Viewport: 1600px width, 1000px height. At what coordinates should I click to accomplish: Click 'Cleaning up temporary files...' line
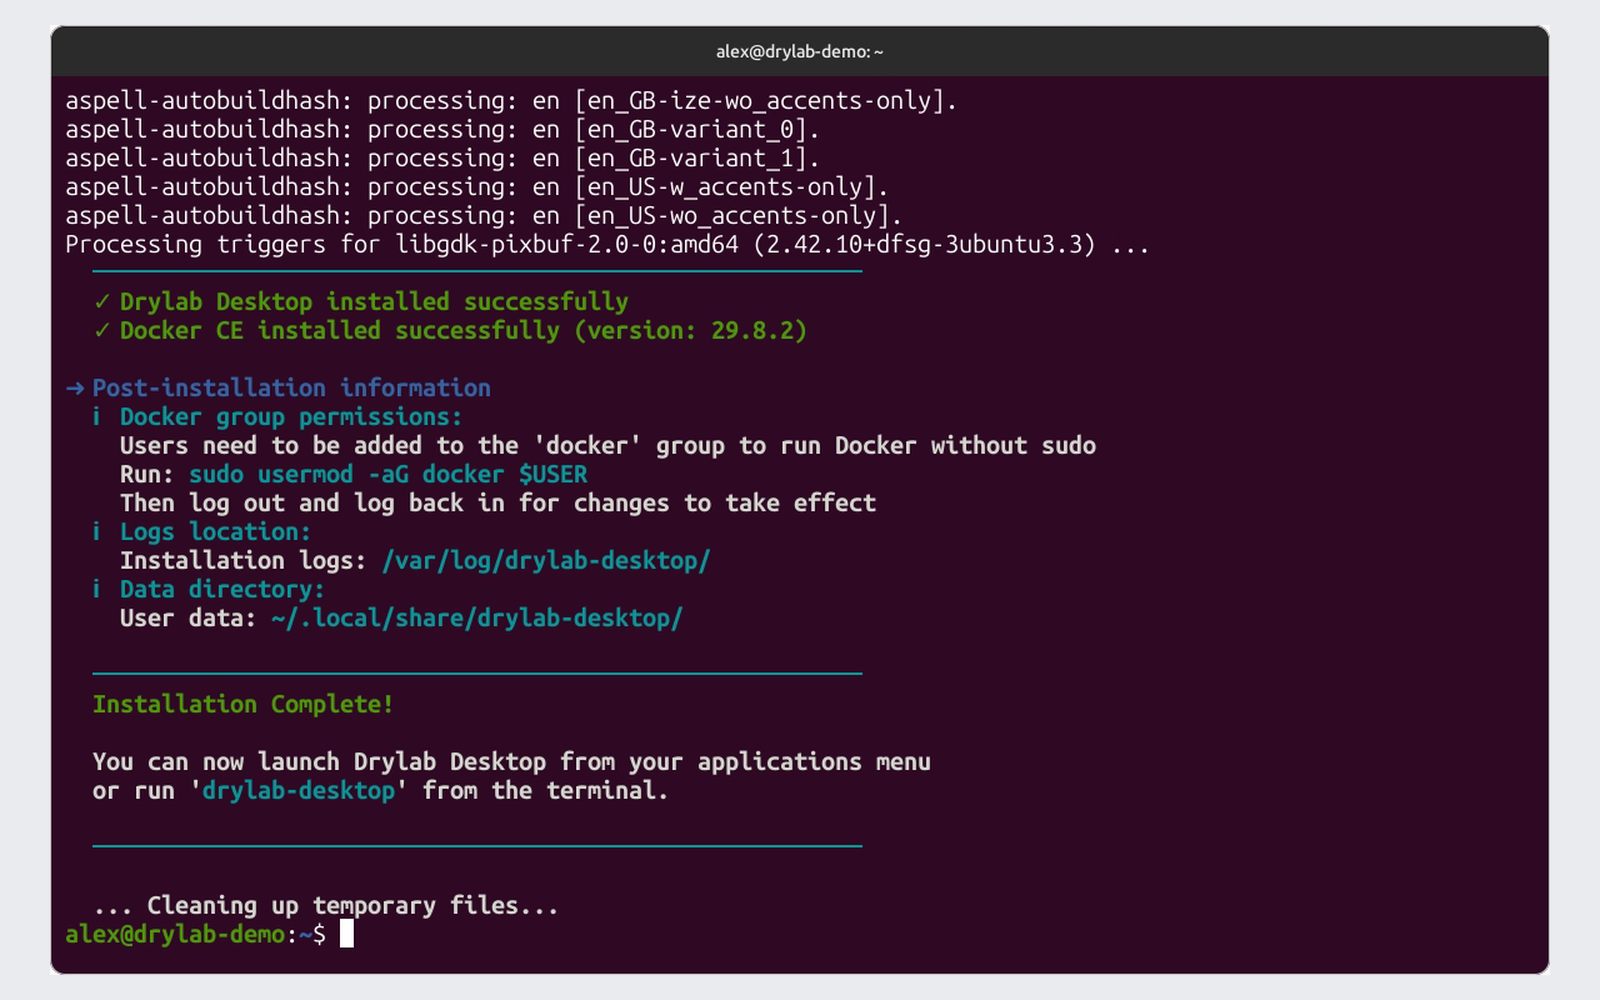[x=326, y=906]
